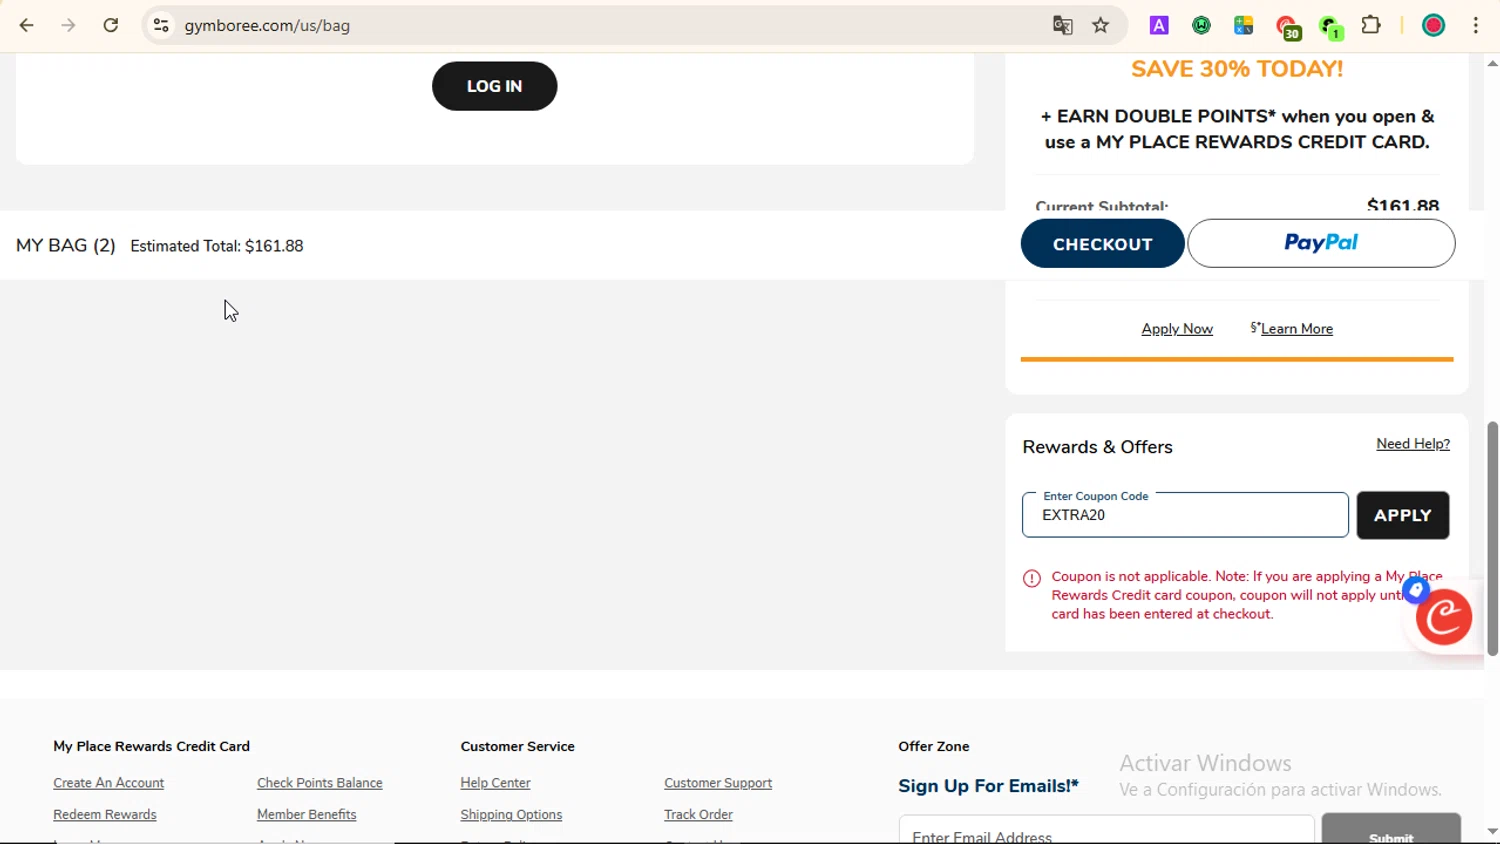Click the MY BAG (2) heading
1500x844 pixels.
[x=66, y=245]
